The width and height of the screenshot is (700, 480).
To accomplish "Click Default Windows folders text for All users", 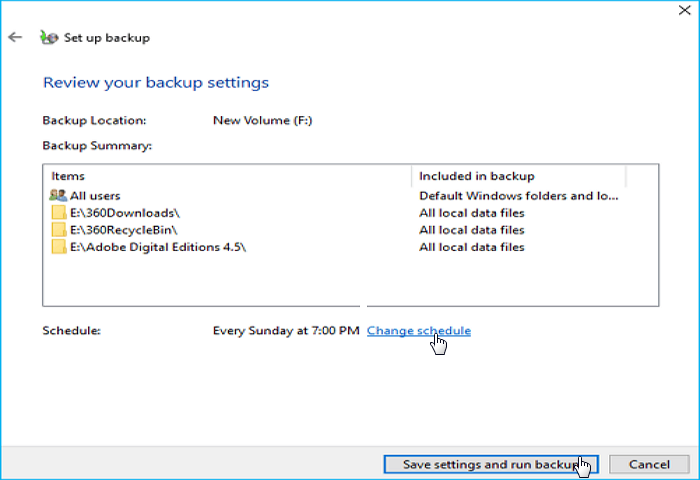I will point(519,196).
